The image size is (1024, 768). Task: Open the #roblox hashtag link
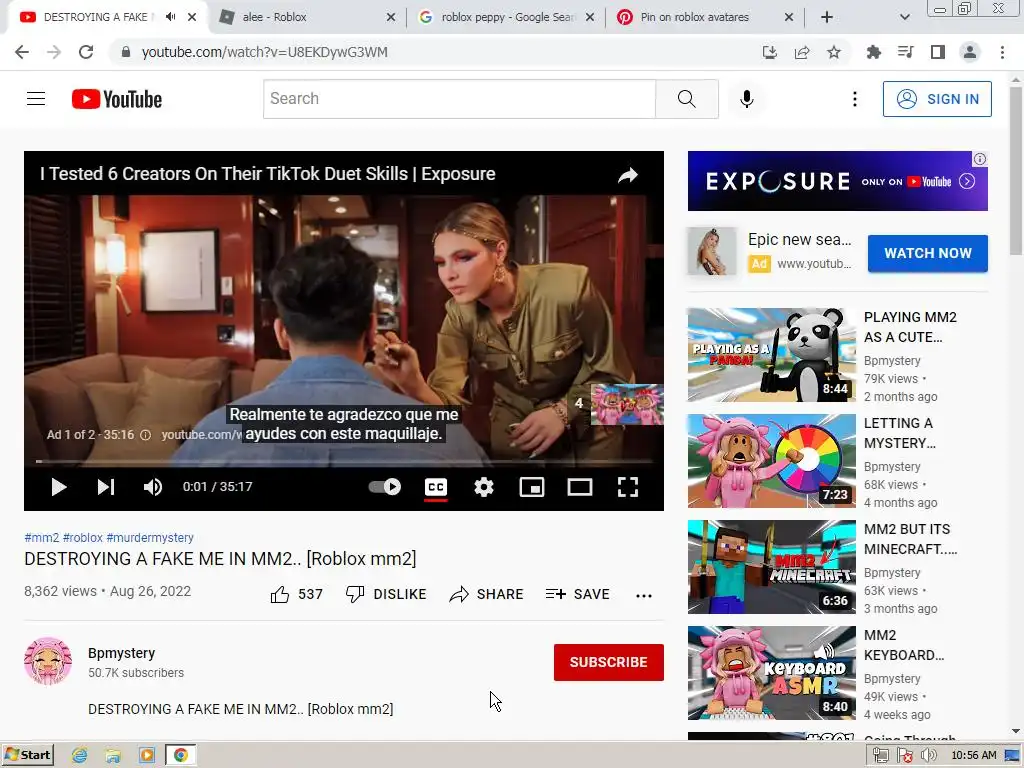pyautogui.click(x=82, y=537)
